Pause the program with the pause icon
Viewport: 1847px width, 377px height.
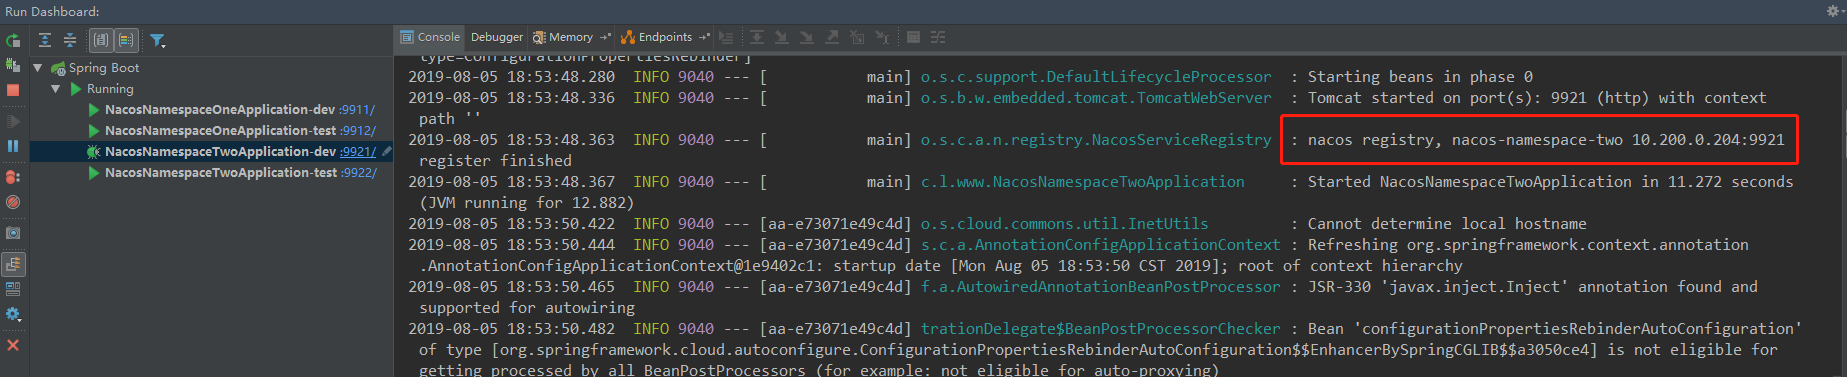13,146
